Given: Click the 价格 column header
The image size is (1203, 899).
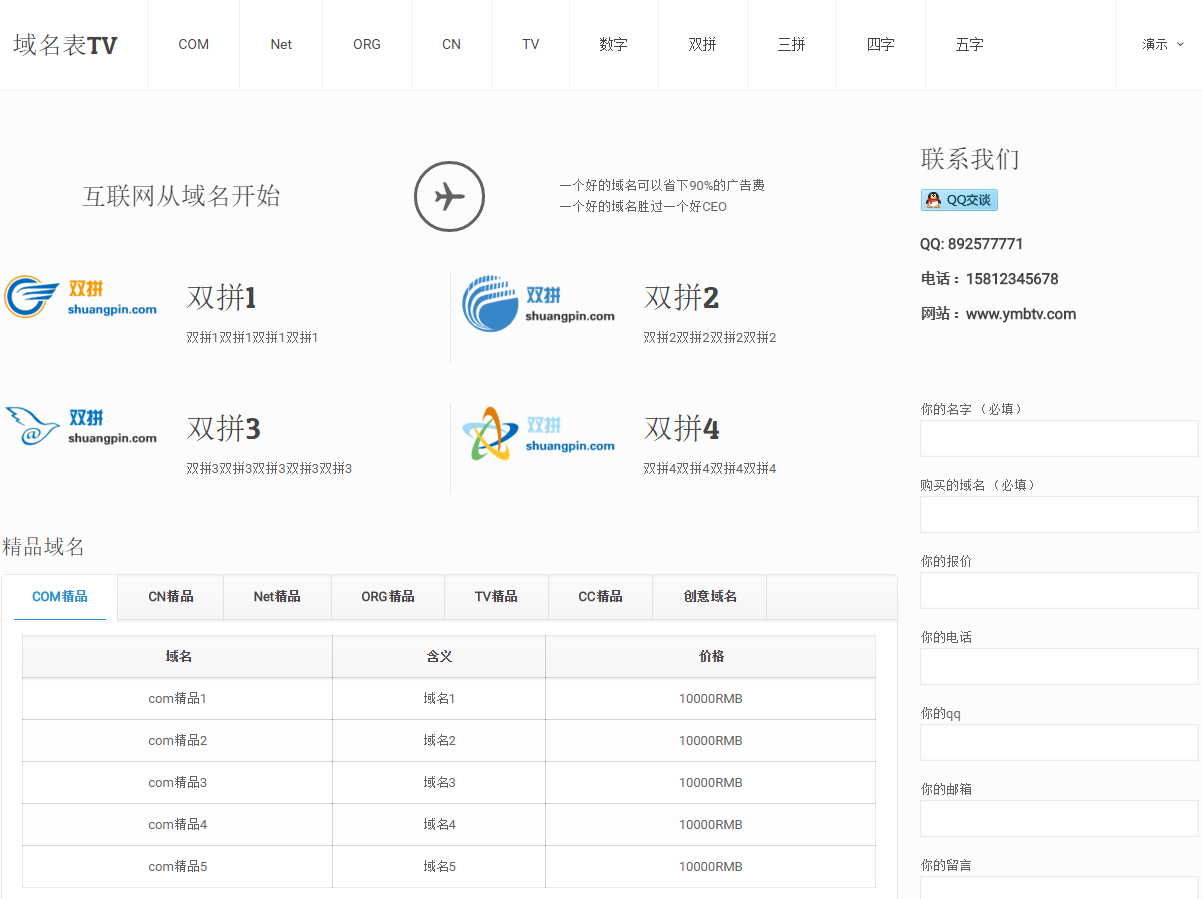Looking at the screenshot, I should coord(711,657).
